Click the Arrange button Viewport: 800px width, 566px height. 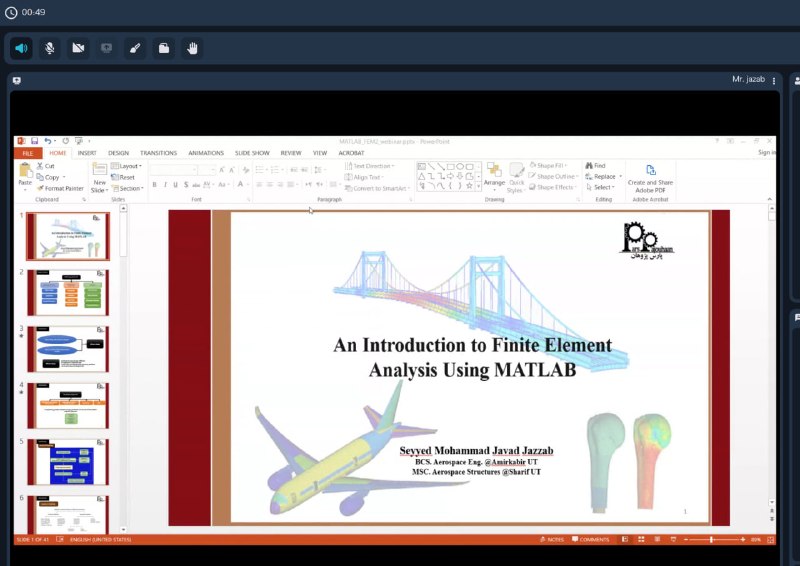click(x=494, y=177)
